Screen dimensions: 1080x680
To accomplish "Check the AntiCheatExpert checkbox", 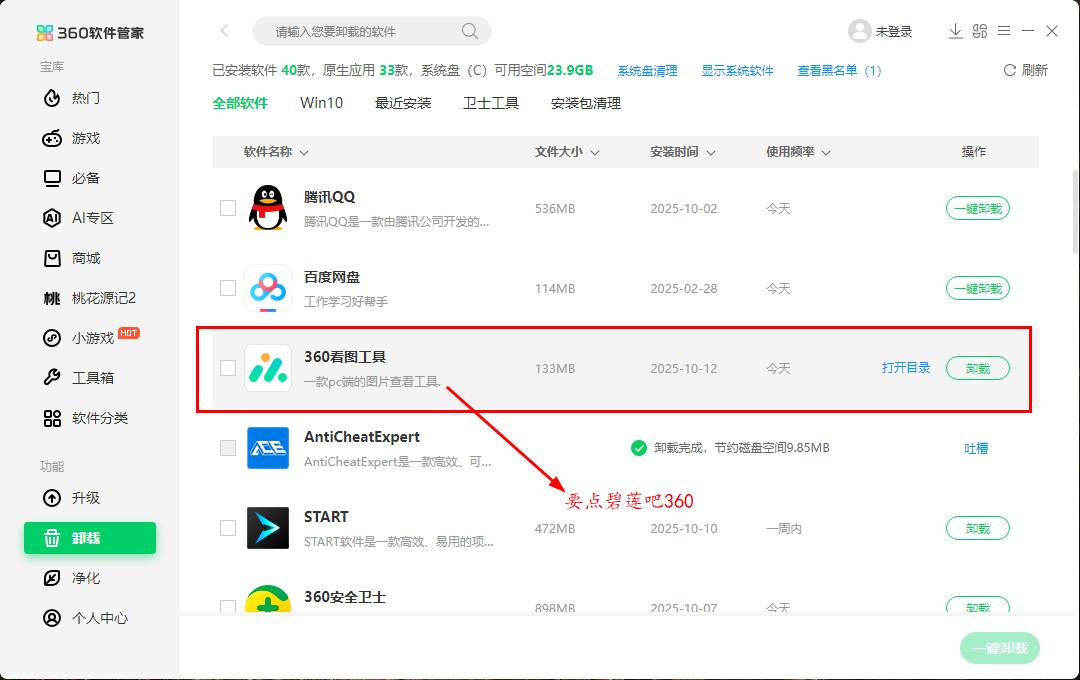I will (x=228, y=448).
